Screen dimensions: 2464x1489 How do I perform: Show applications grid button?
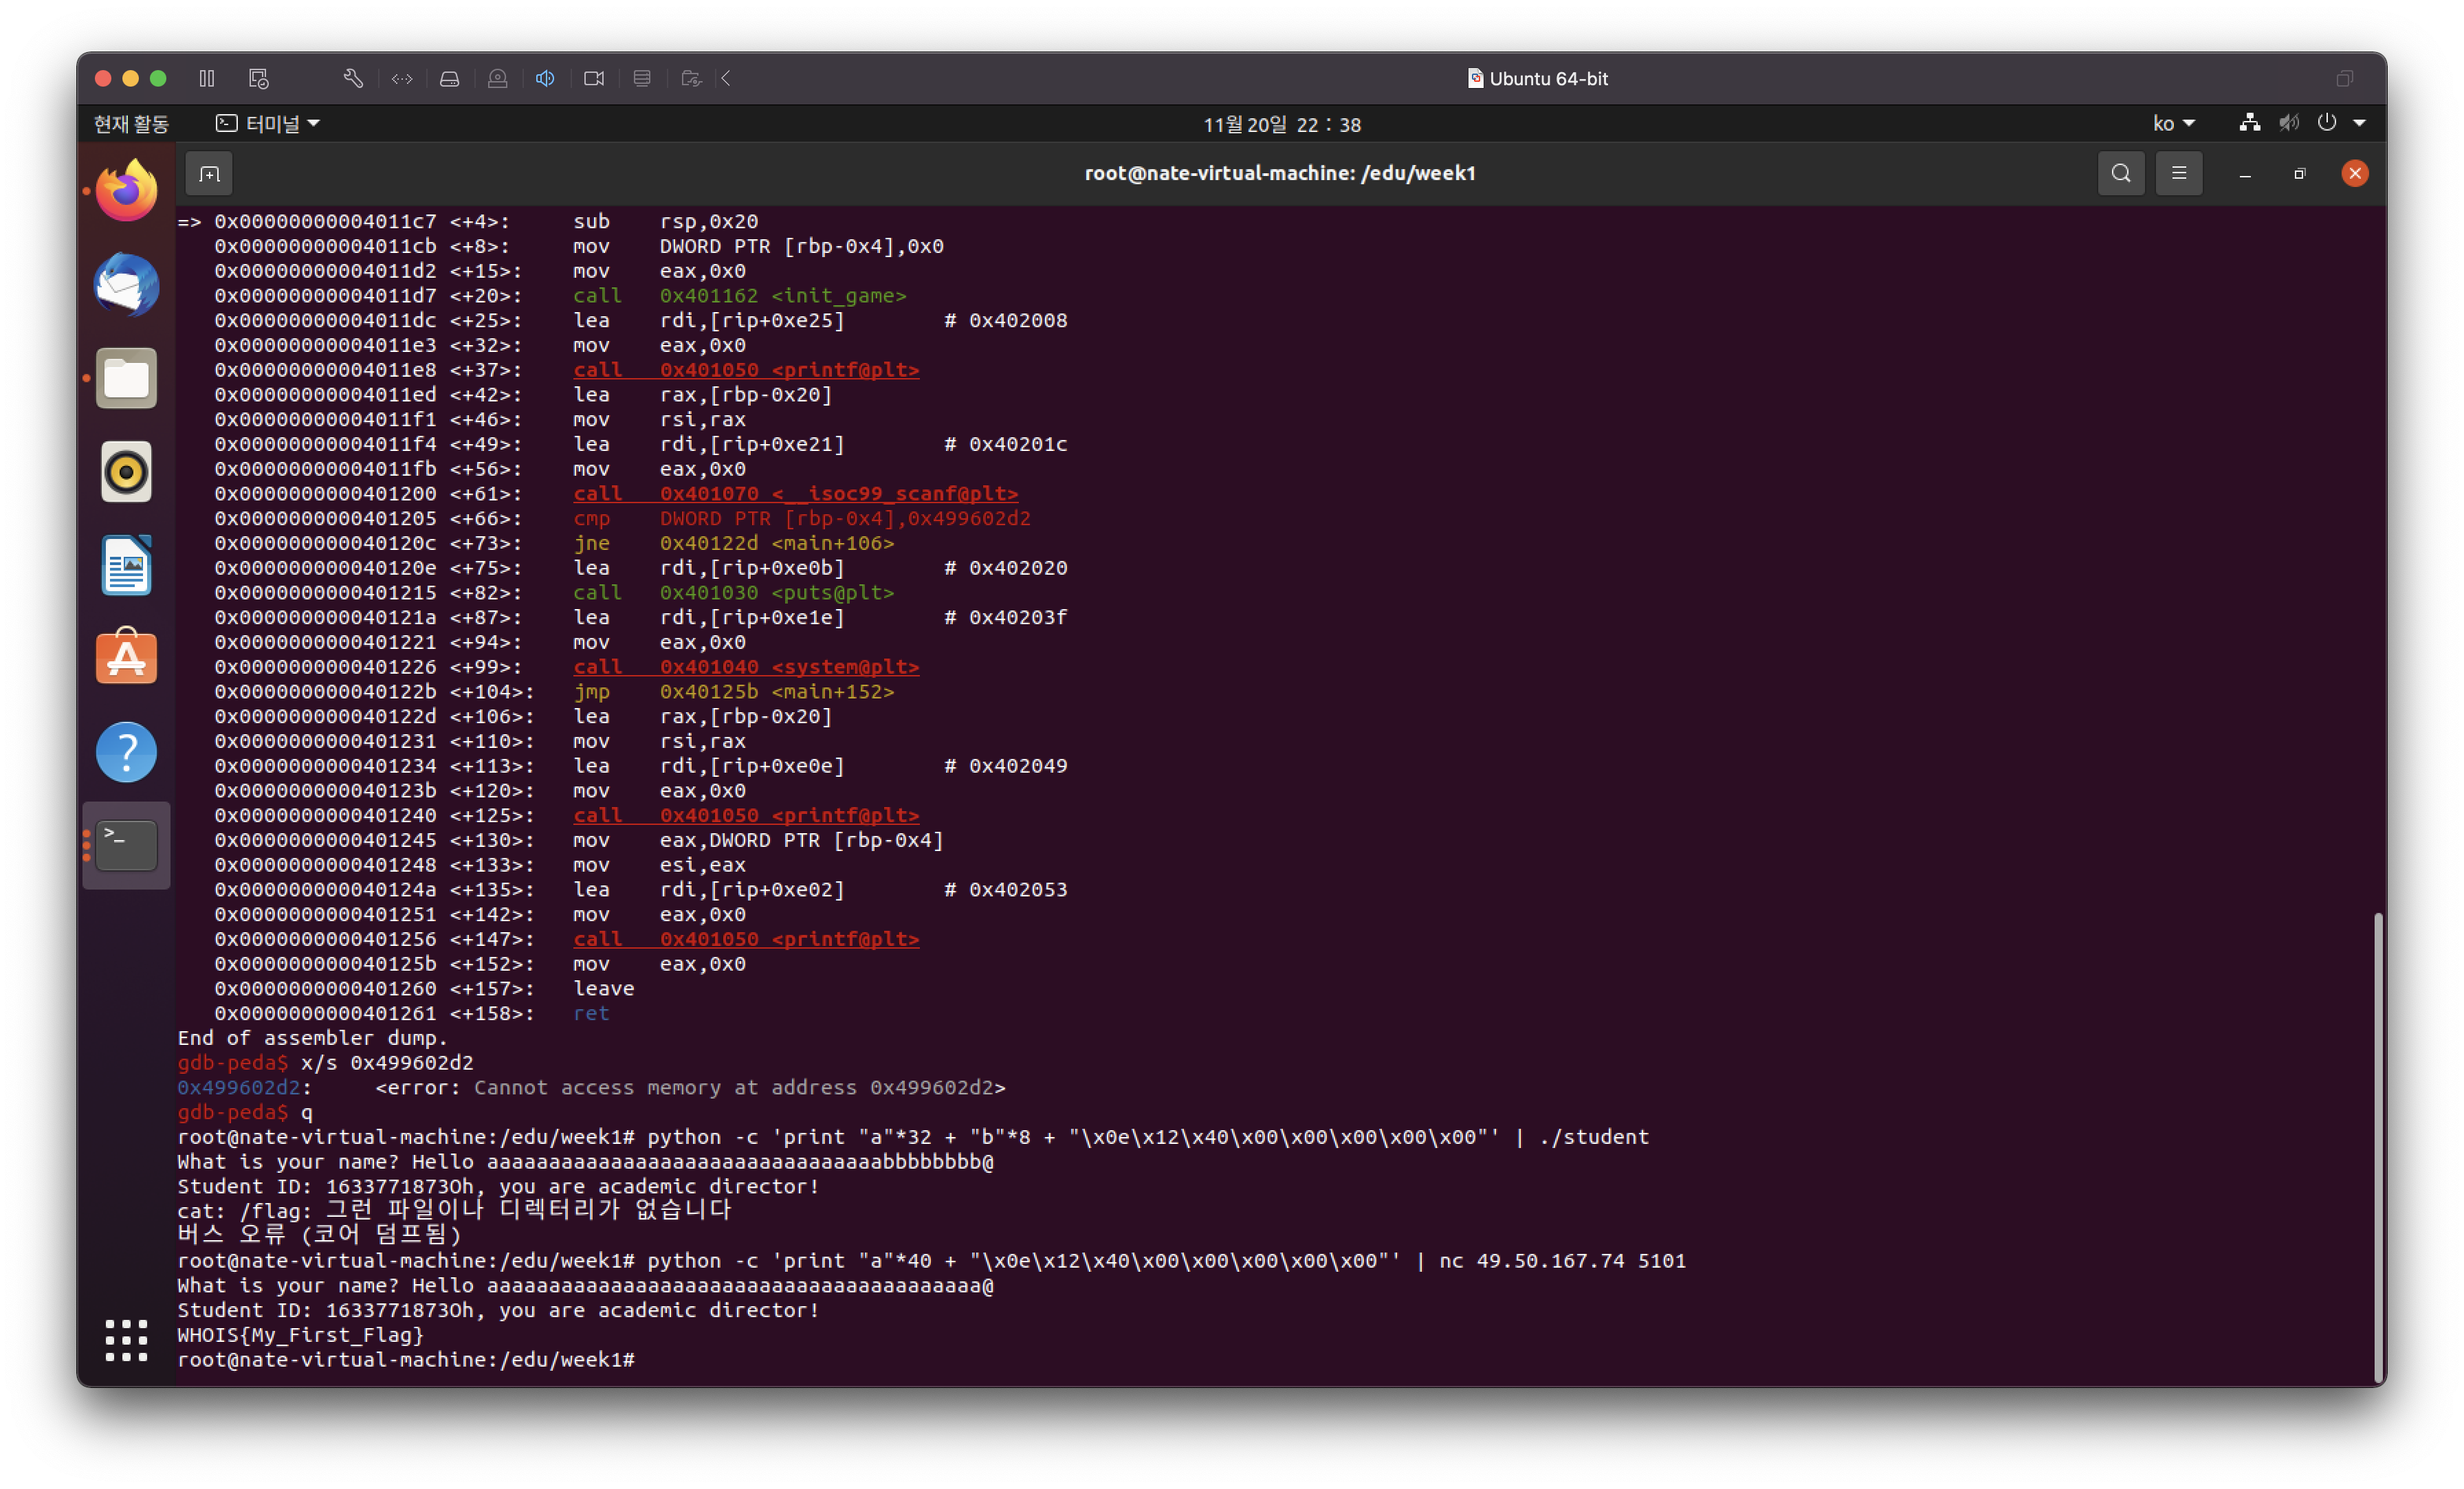(126, 1340)
